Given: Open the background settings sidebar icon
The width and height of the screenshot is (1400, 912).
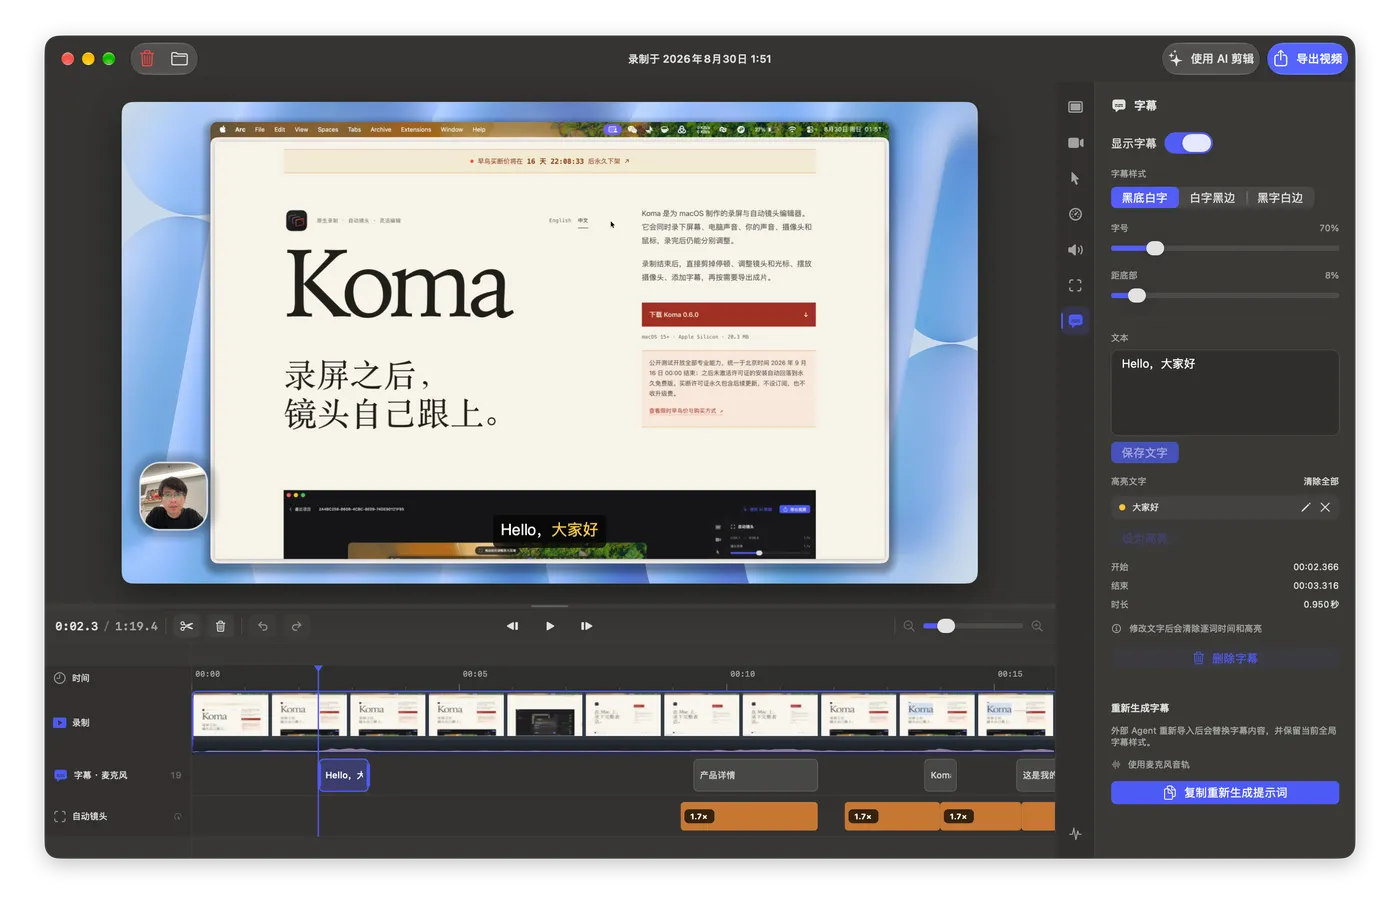Looking at the screenshot, I should point(1075,107).
